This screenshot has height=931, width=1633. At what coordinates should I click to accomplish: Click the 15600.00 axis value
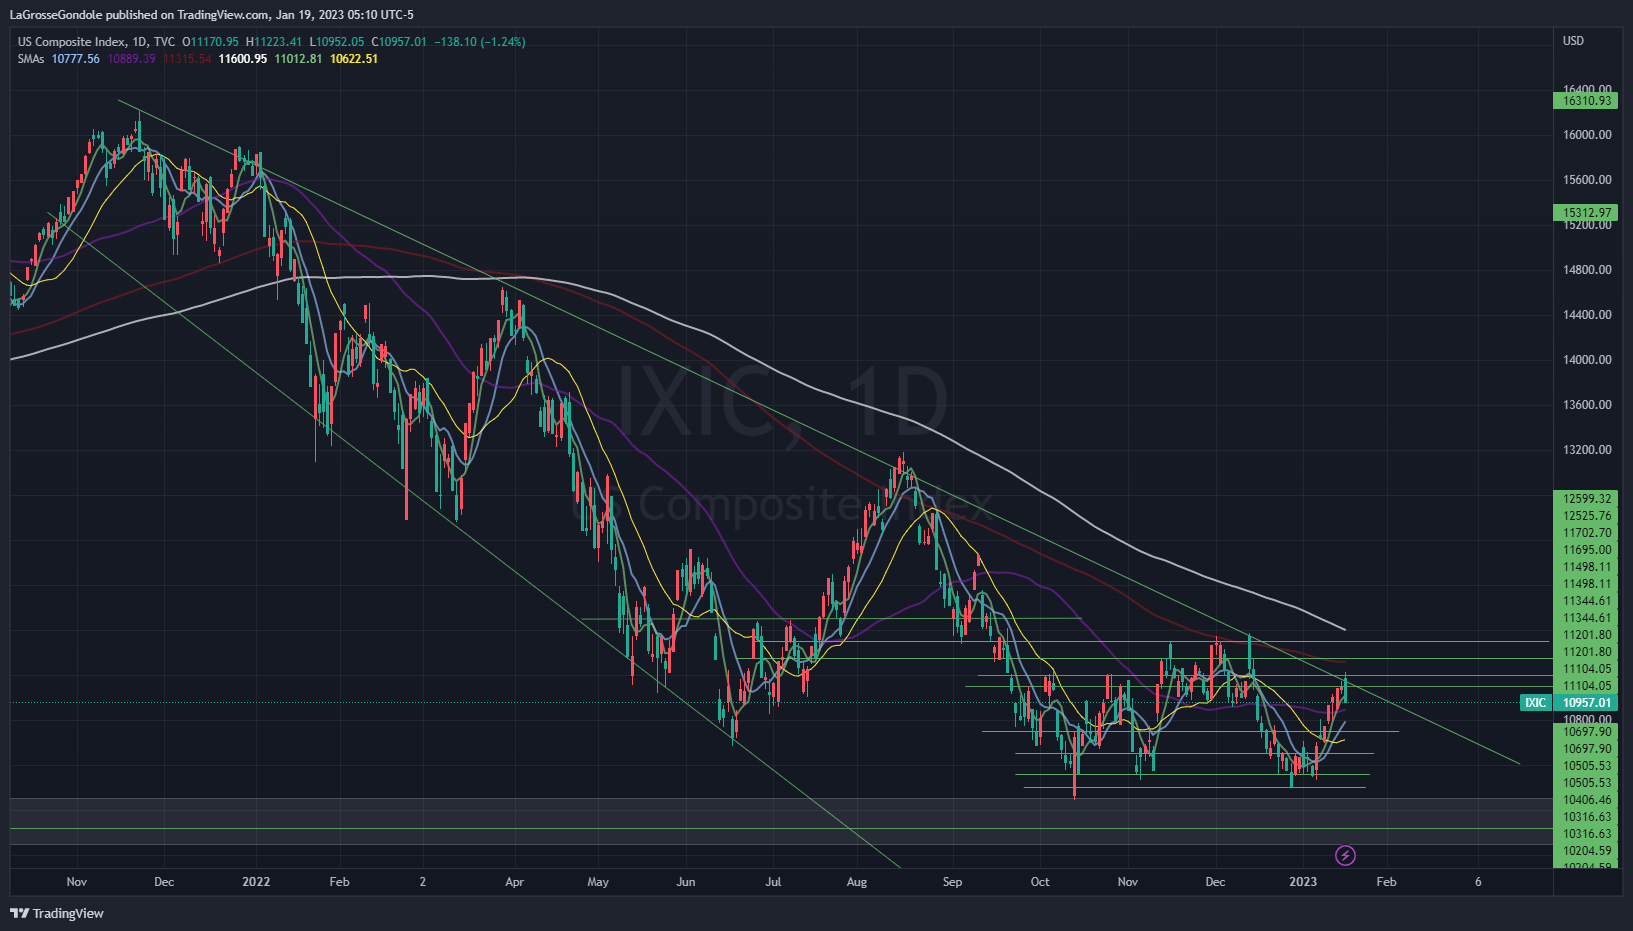pos(1587,180)
